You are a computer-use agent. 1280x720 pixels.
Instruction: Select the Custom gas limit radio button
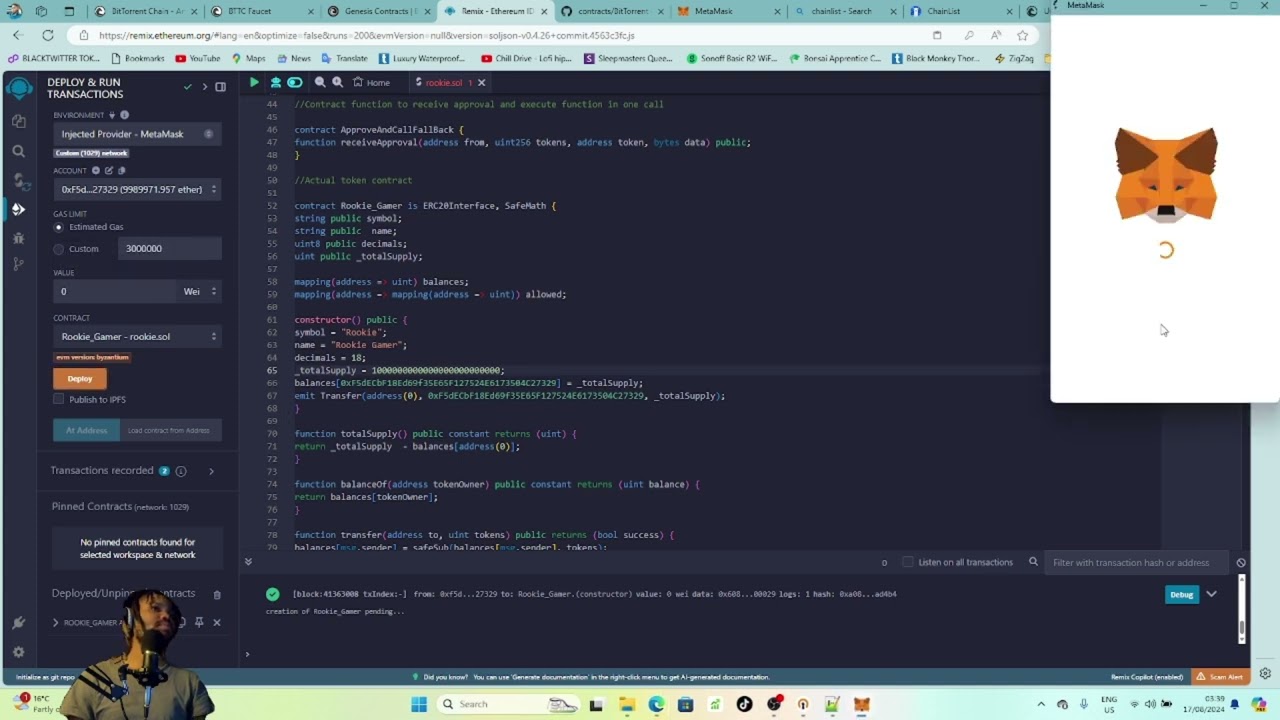(59, 249)
